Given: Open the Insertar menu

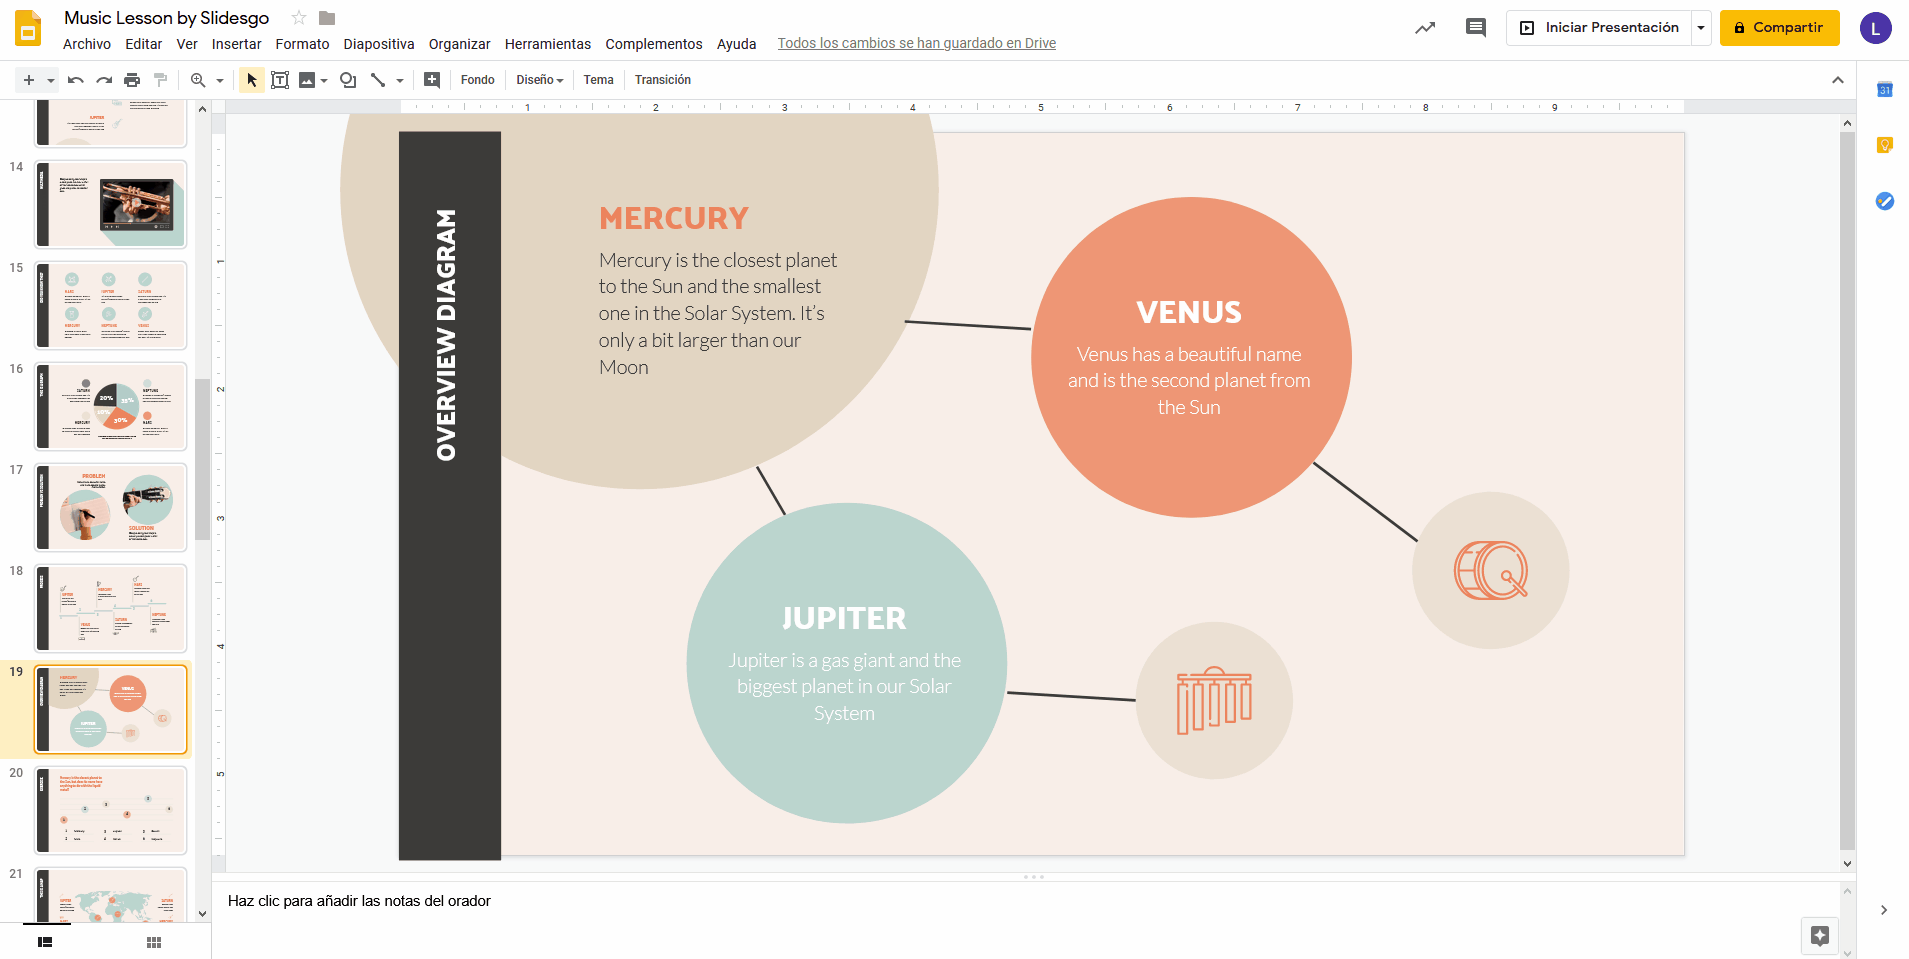Looking at the screenshot, I should (x=237, y=44).
